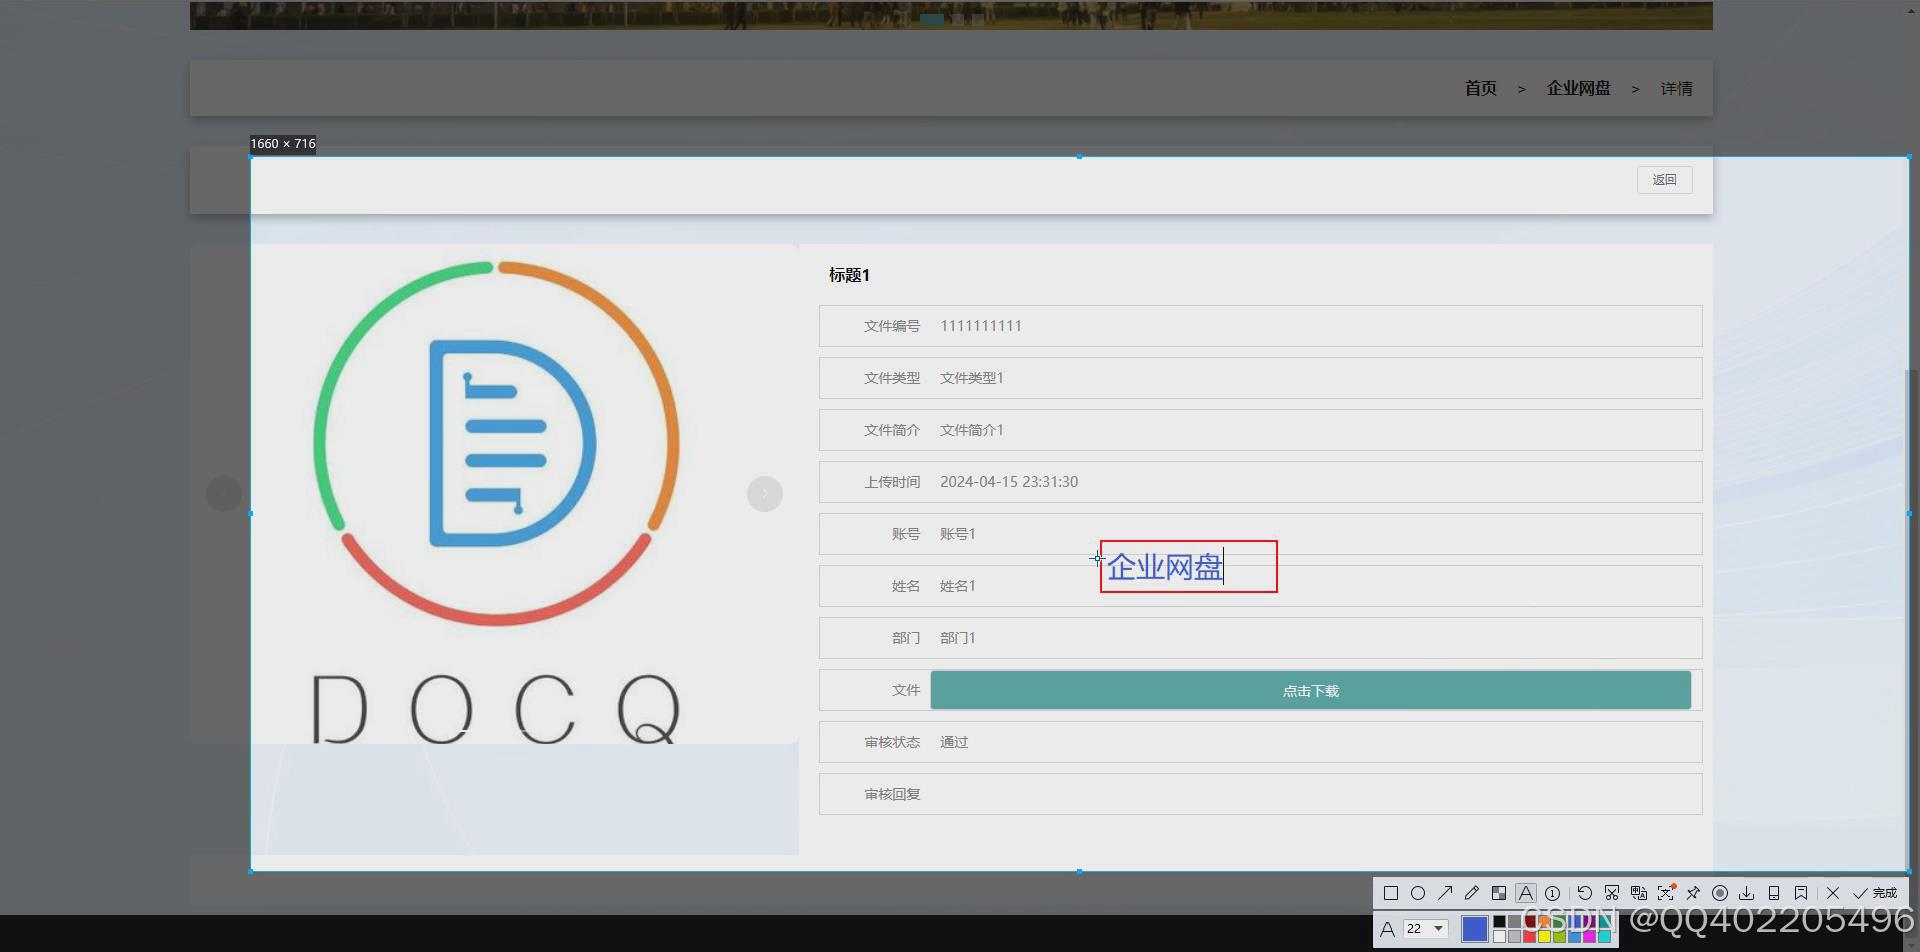Screen dimensions: 1920x952
Task: Click the screen recording icon
Action: 1719,893
